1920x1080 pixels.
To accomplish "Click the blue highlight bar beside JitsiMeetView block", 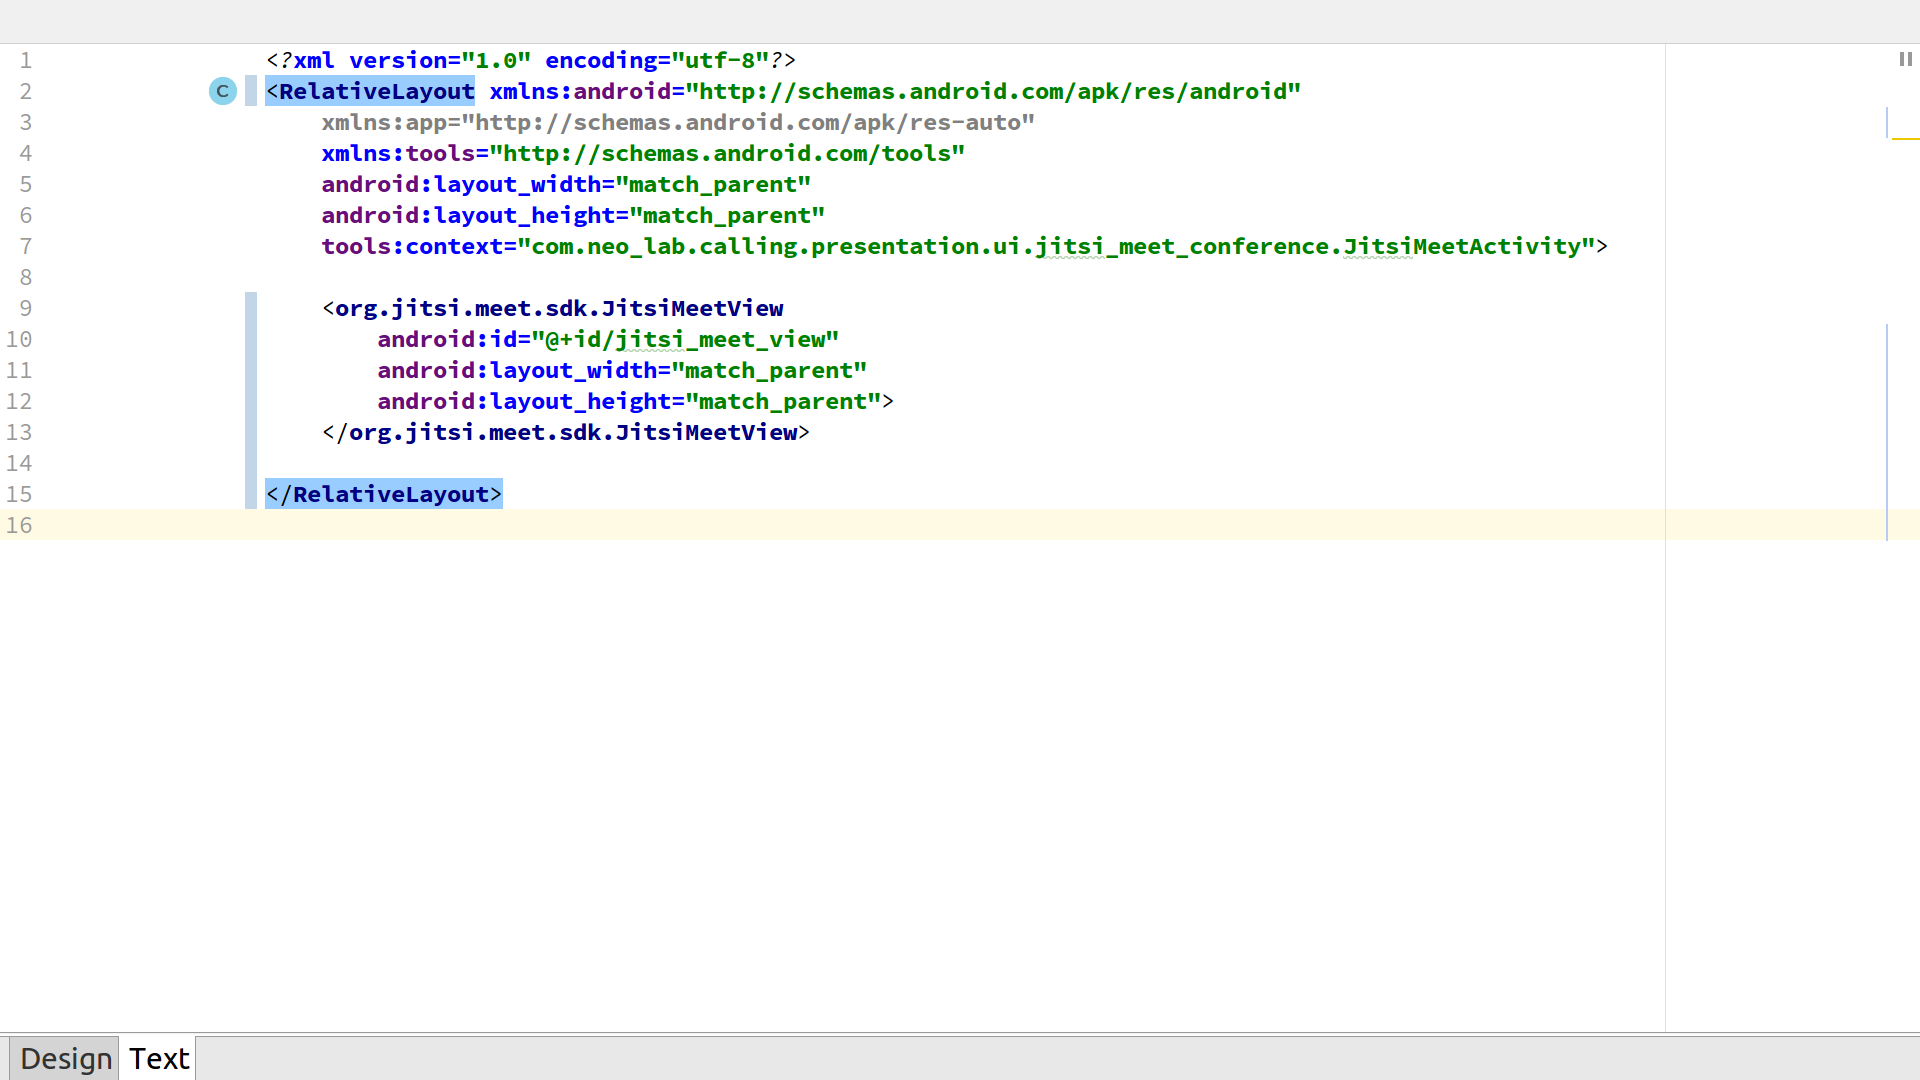I will pyautogui.click(x=250, y=400).
